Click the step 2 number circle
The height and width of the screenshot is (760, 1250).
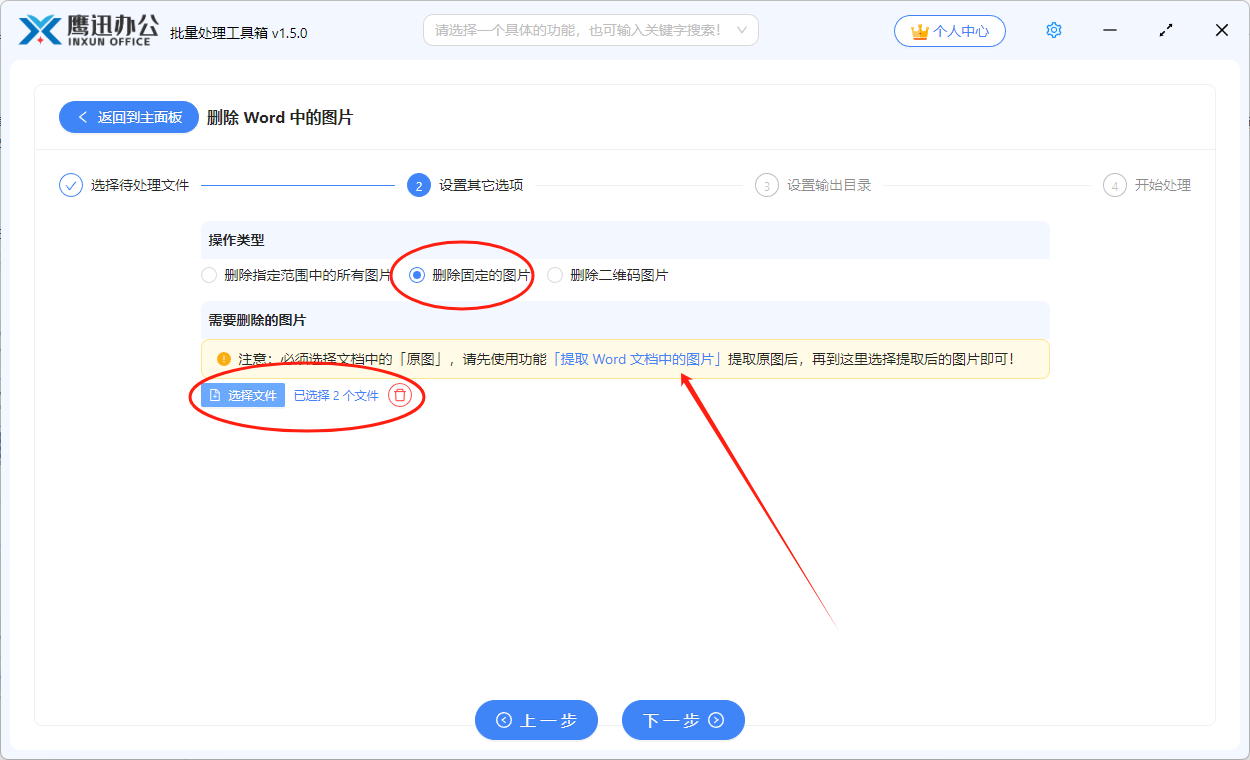[419, 185]
